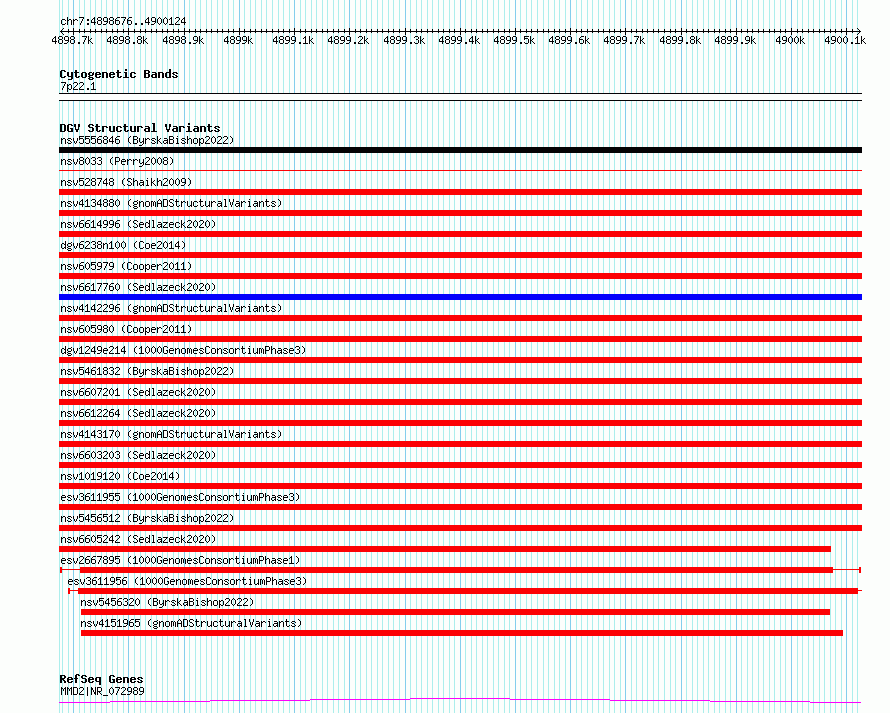
Task: Click the 4899.8k ruler mark
Action: tap(680, 40)
